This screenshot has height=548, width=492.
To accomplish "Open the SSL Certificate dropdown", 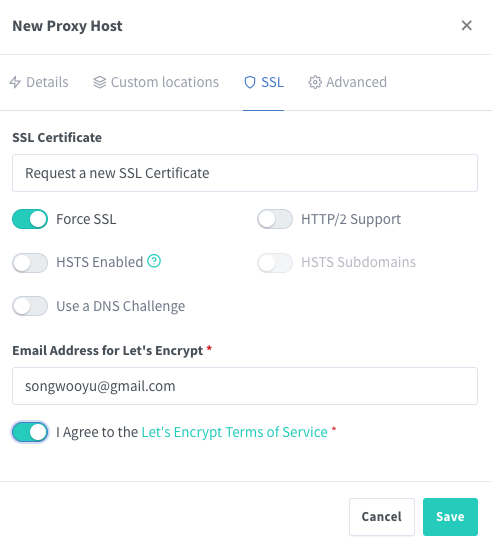I will (x=245, y=173).
